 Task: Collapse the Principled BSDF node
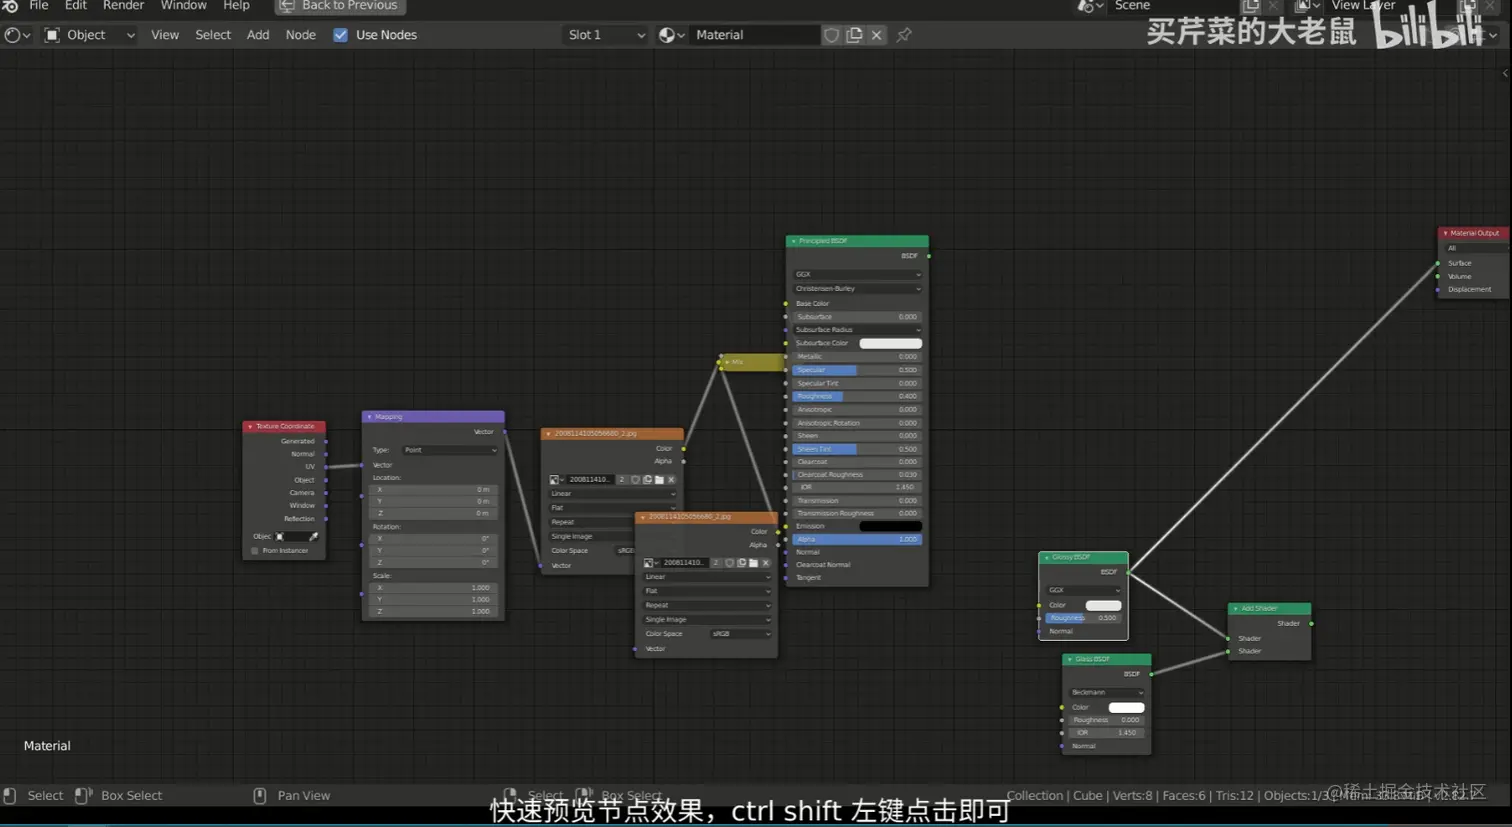793,241
